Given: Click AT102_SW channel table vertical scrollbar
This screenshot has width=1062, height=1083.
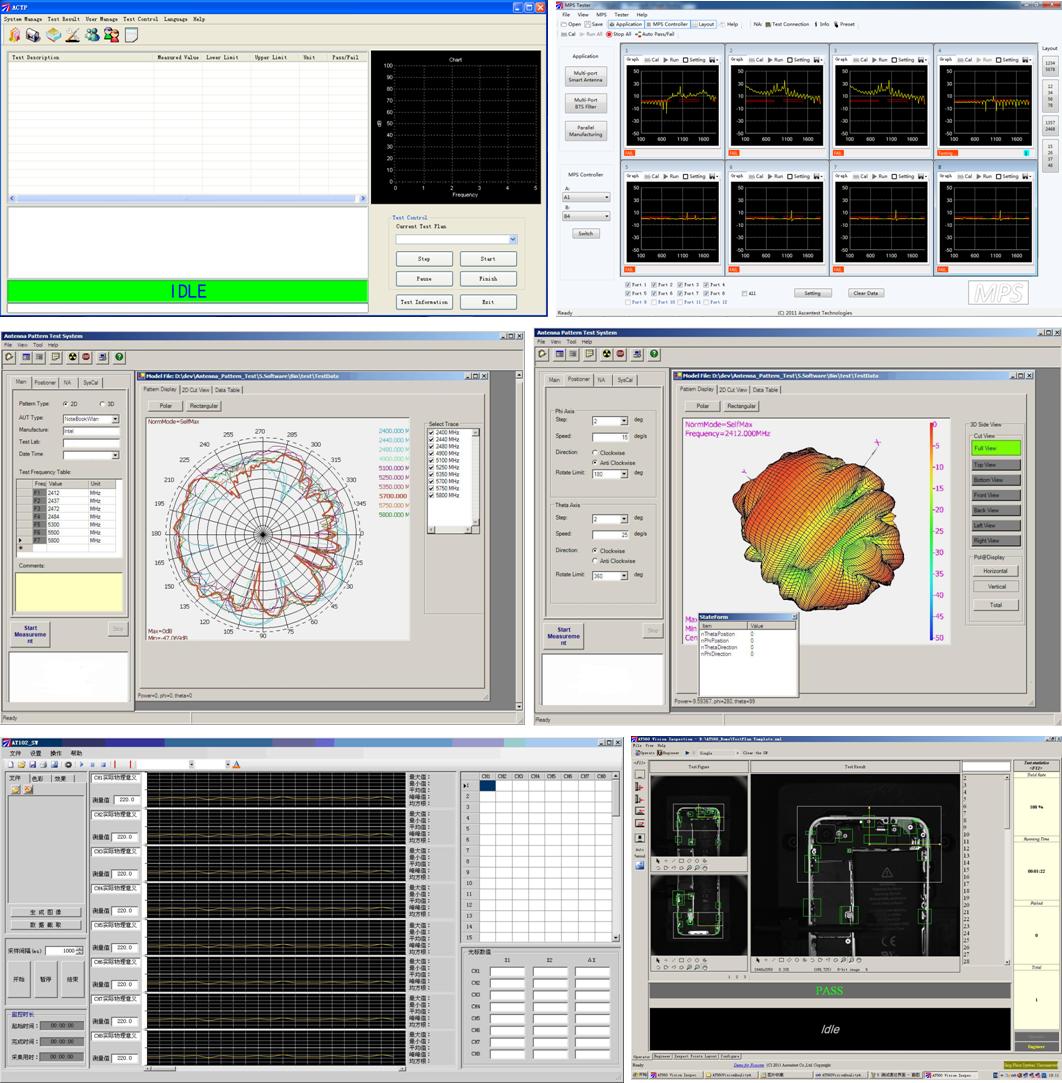Looking at the screenshot, I should tap(615, 856).
